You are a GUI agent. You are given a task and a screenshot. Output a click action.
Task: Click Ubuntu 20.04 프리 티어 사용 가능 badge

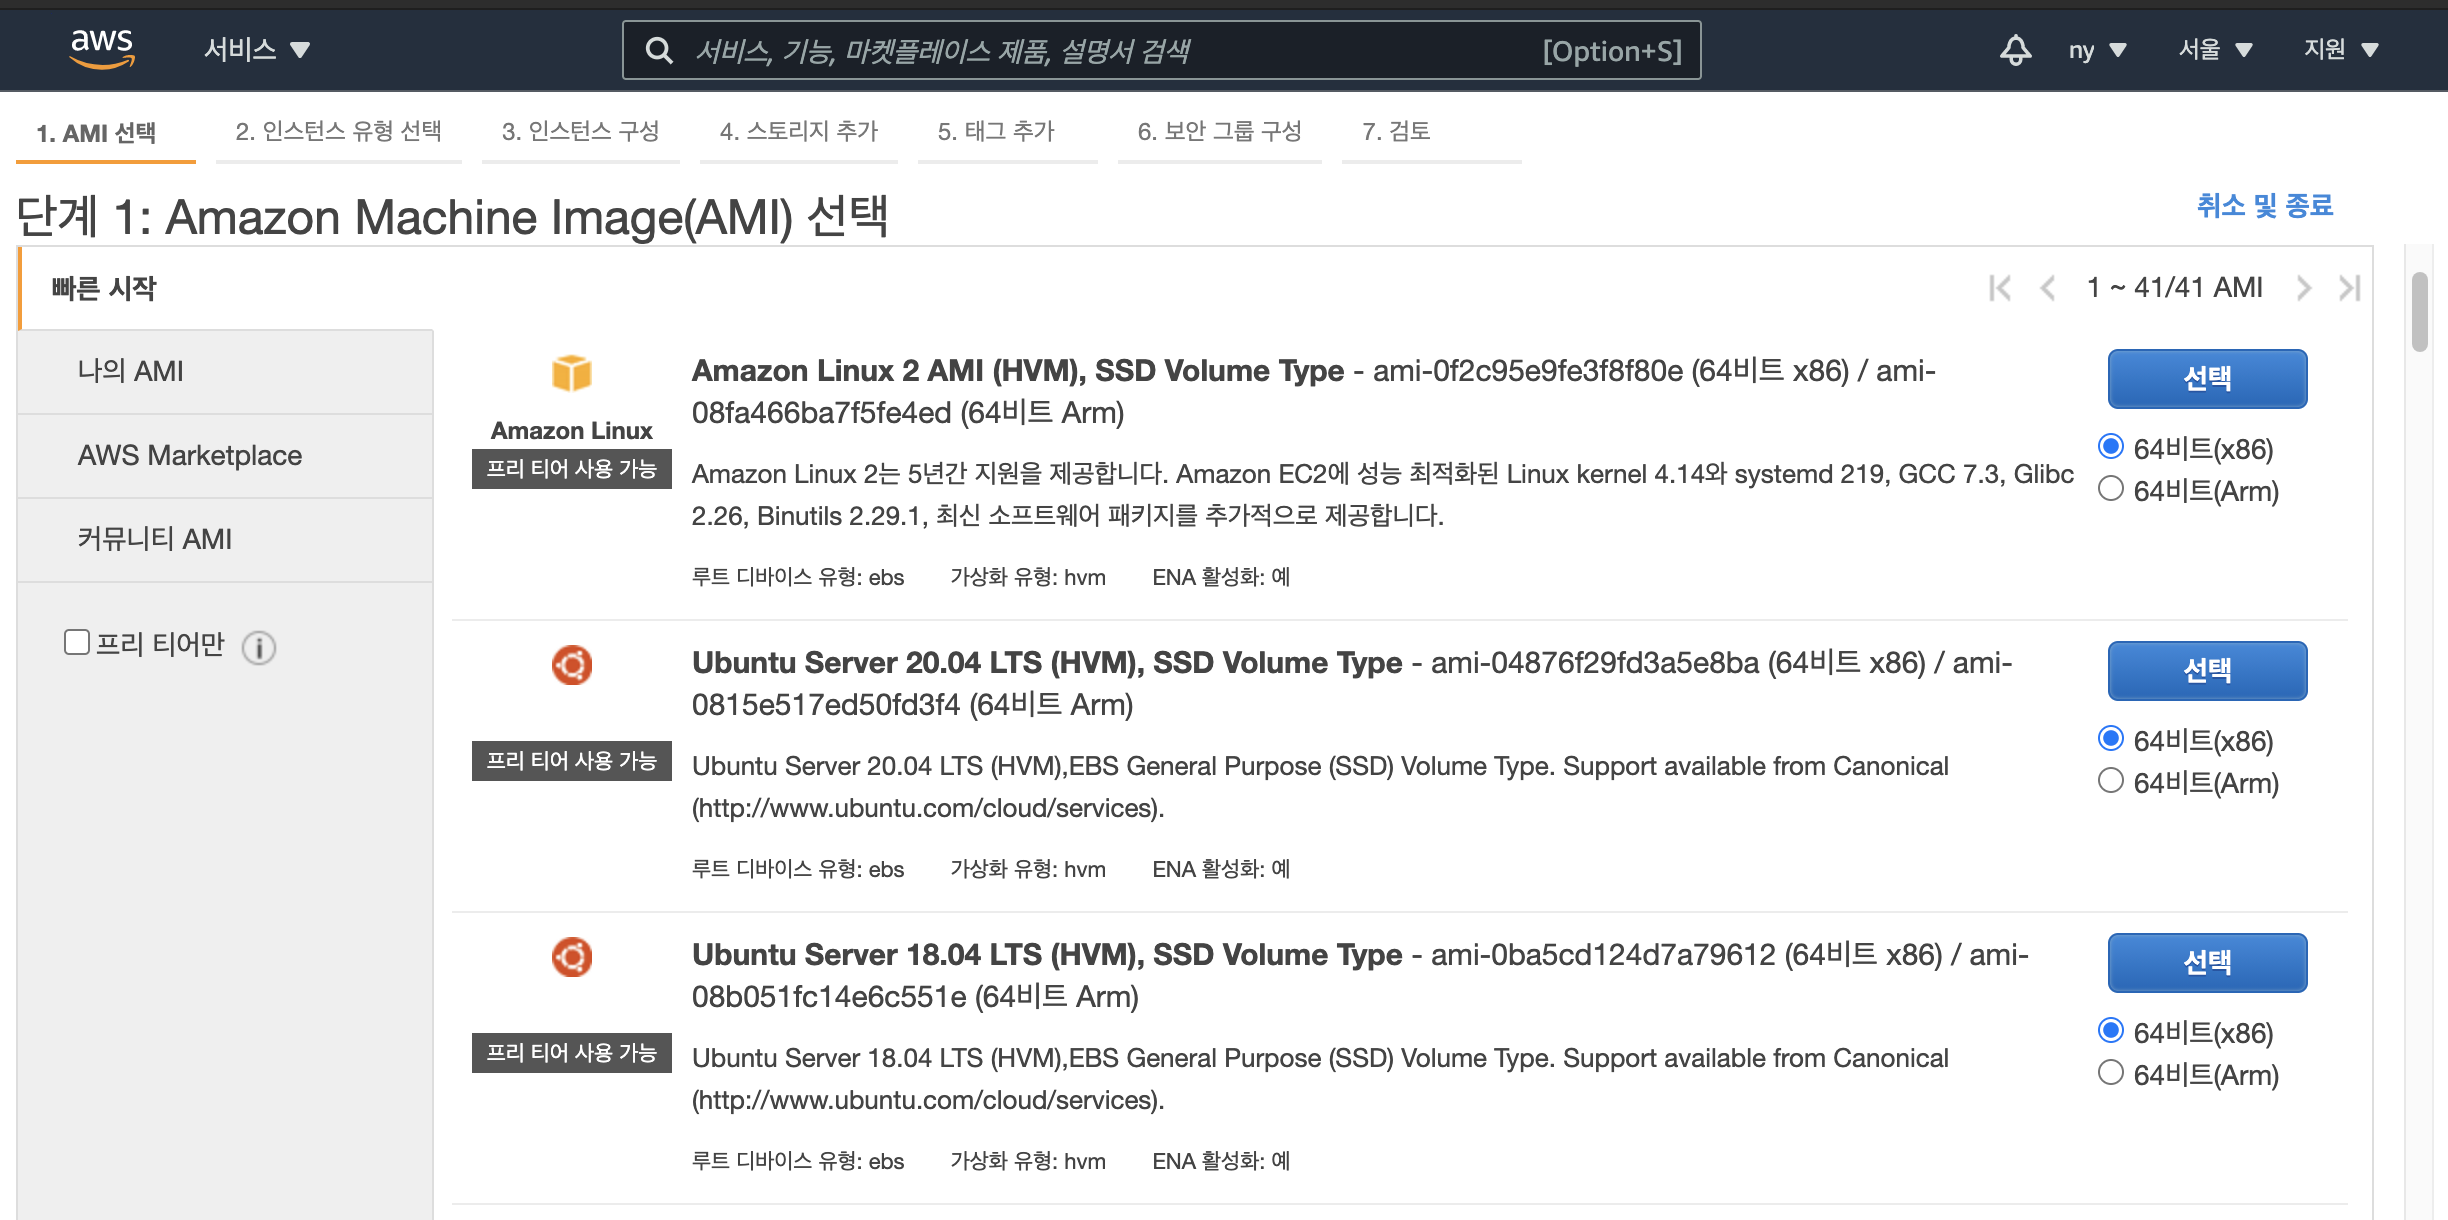(572, 761)
